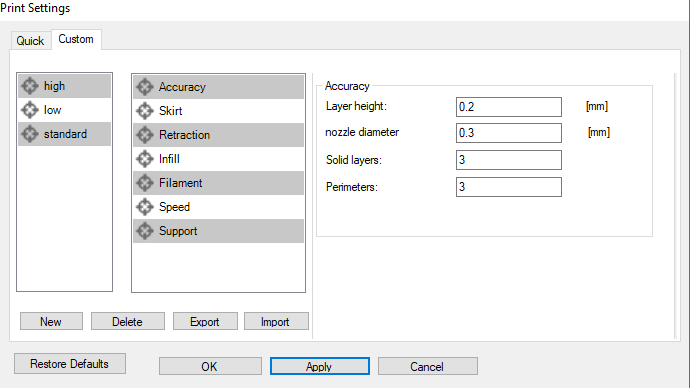Open the "Support" settings category
The height and width of the screenshot is (388, 690).
[x=218, y=231]
